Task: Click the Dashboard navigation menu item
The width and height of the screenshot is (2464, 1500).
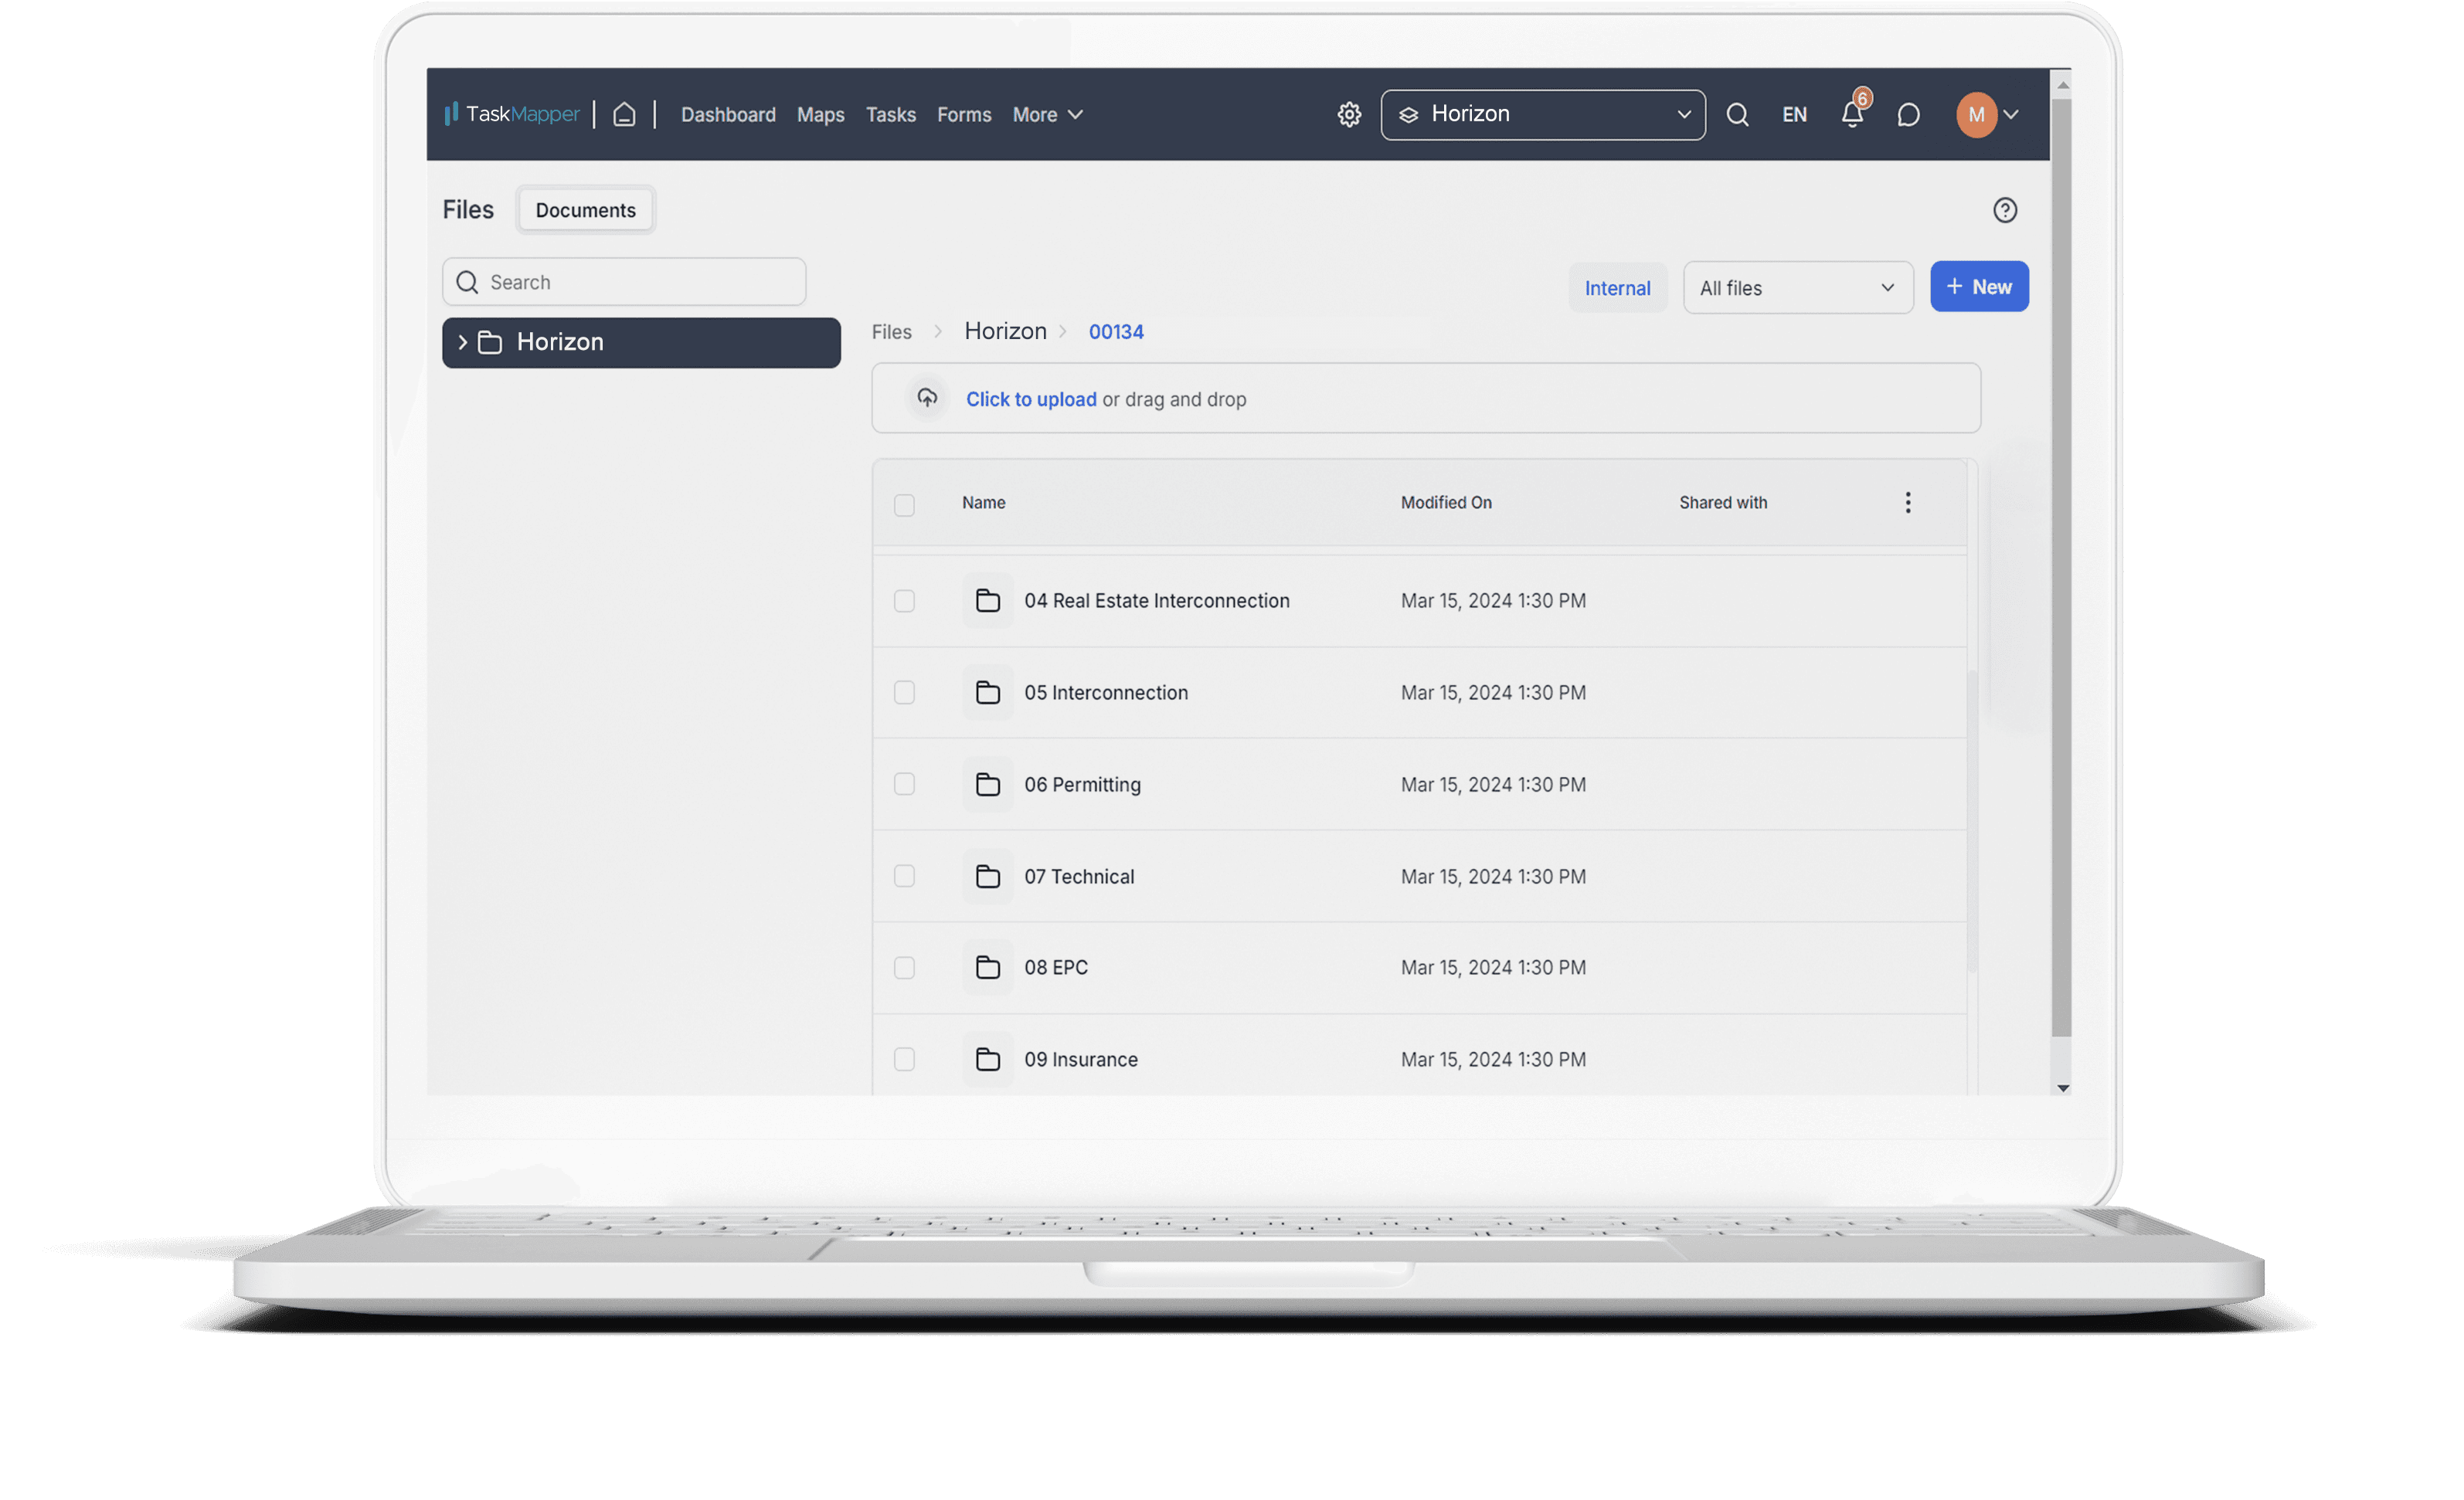Action: tap(727, 113)
